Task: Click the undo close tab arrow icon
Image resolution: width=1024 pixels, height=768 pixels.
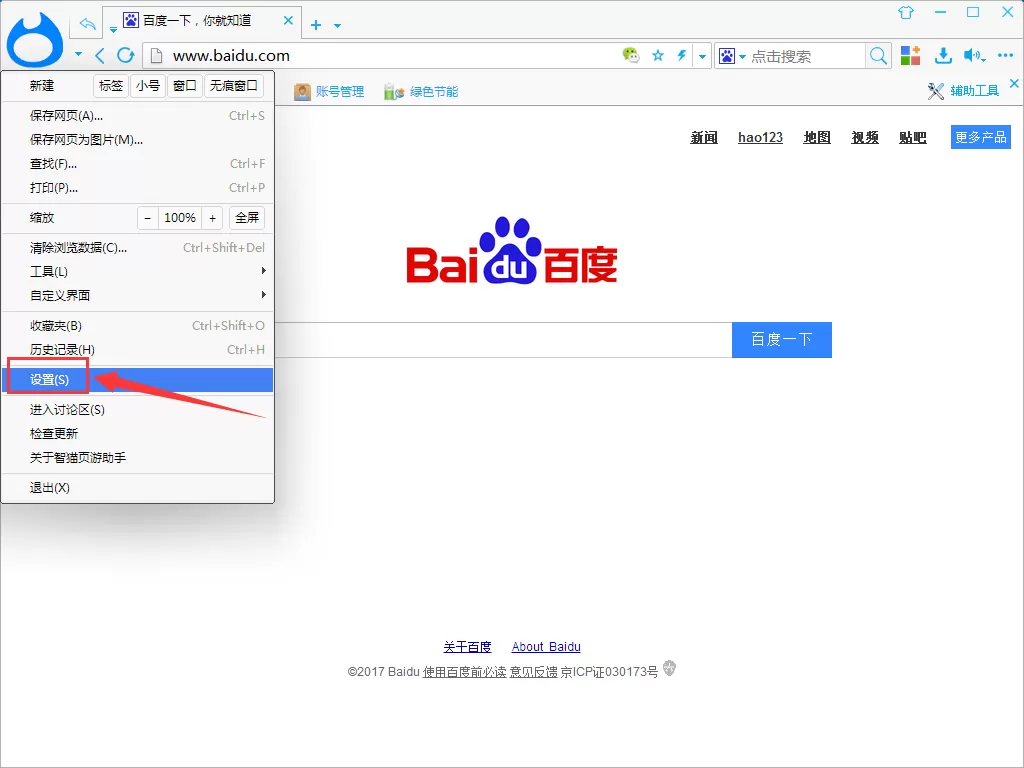Action: [88, 24]
